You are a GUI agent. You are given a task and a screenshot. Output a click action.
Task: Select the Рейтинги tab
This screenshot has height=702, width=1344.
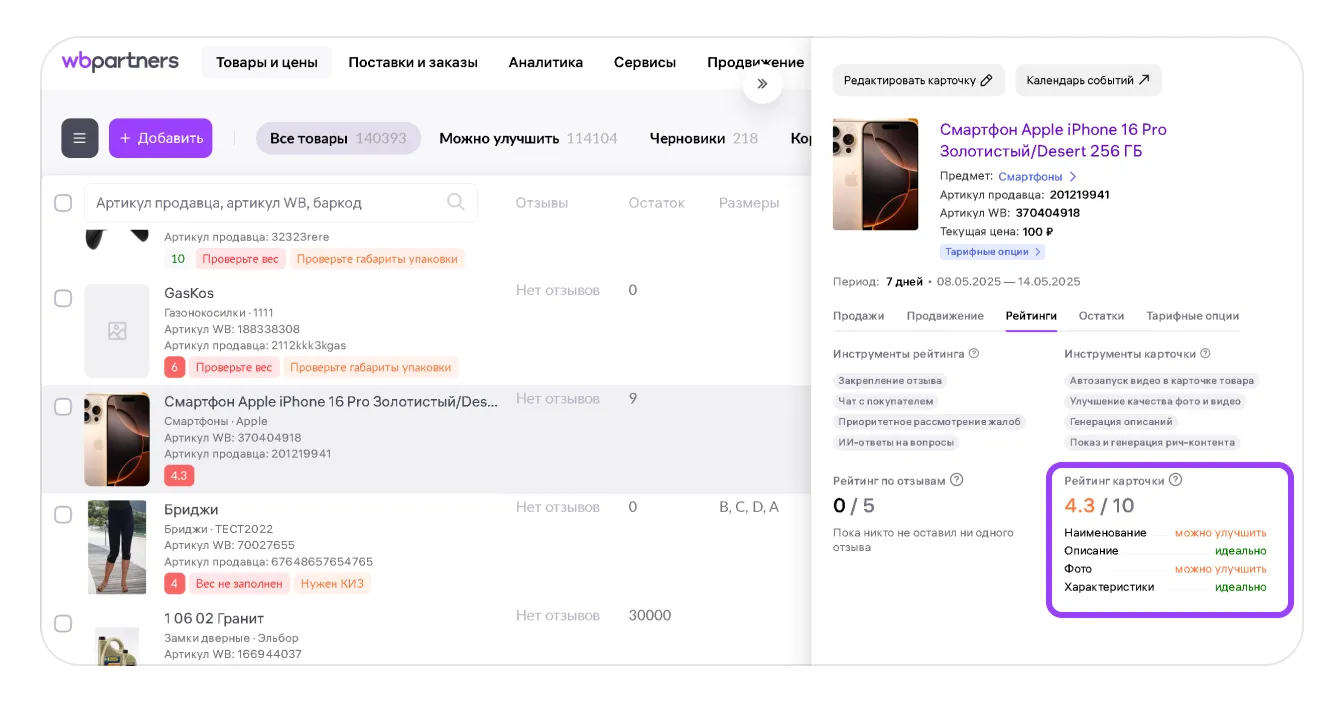coord(1031,316)
